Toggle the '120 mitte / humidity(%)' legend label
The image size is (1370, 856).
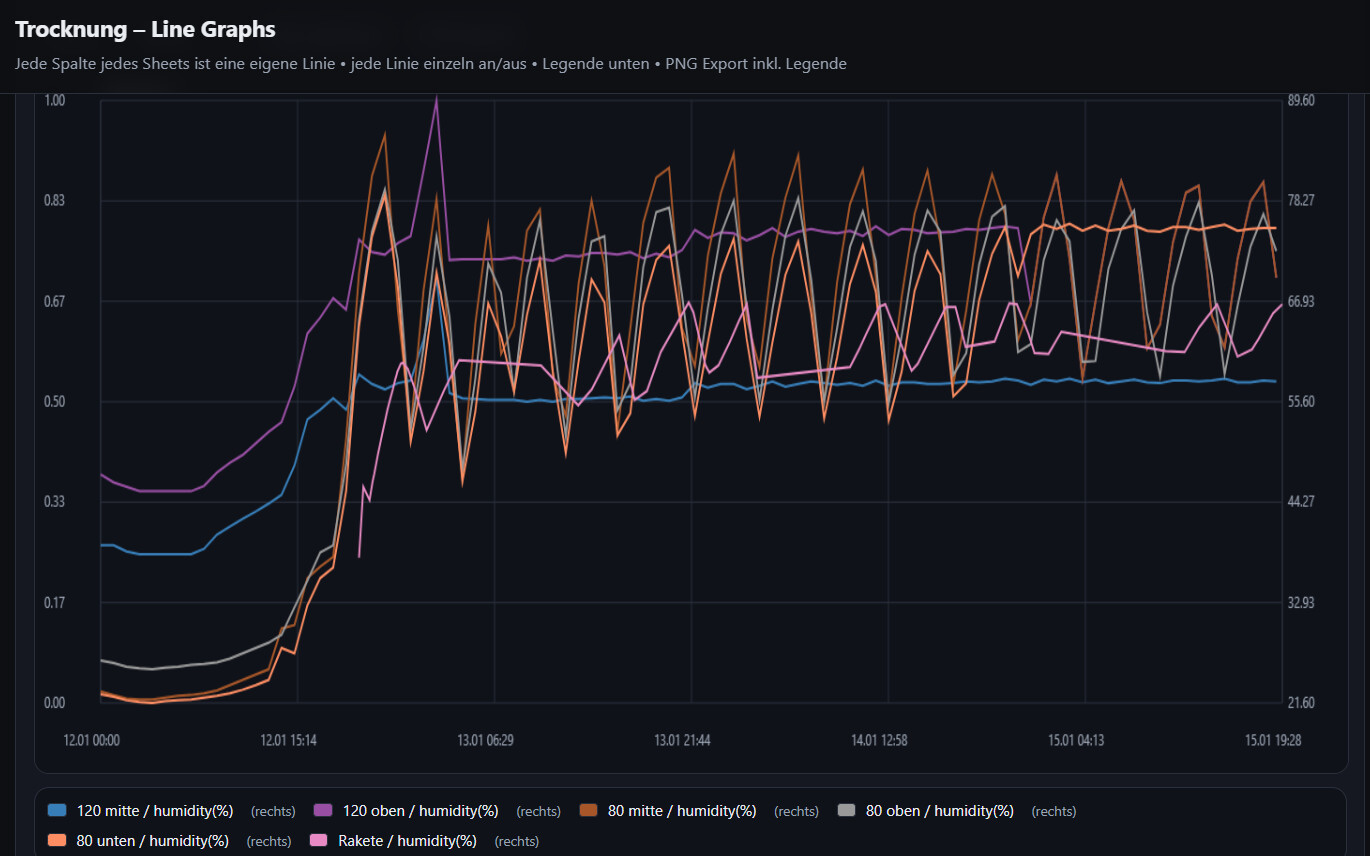[x=154, y=811]
